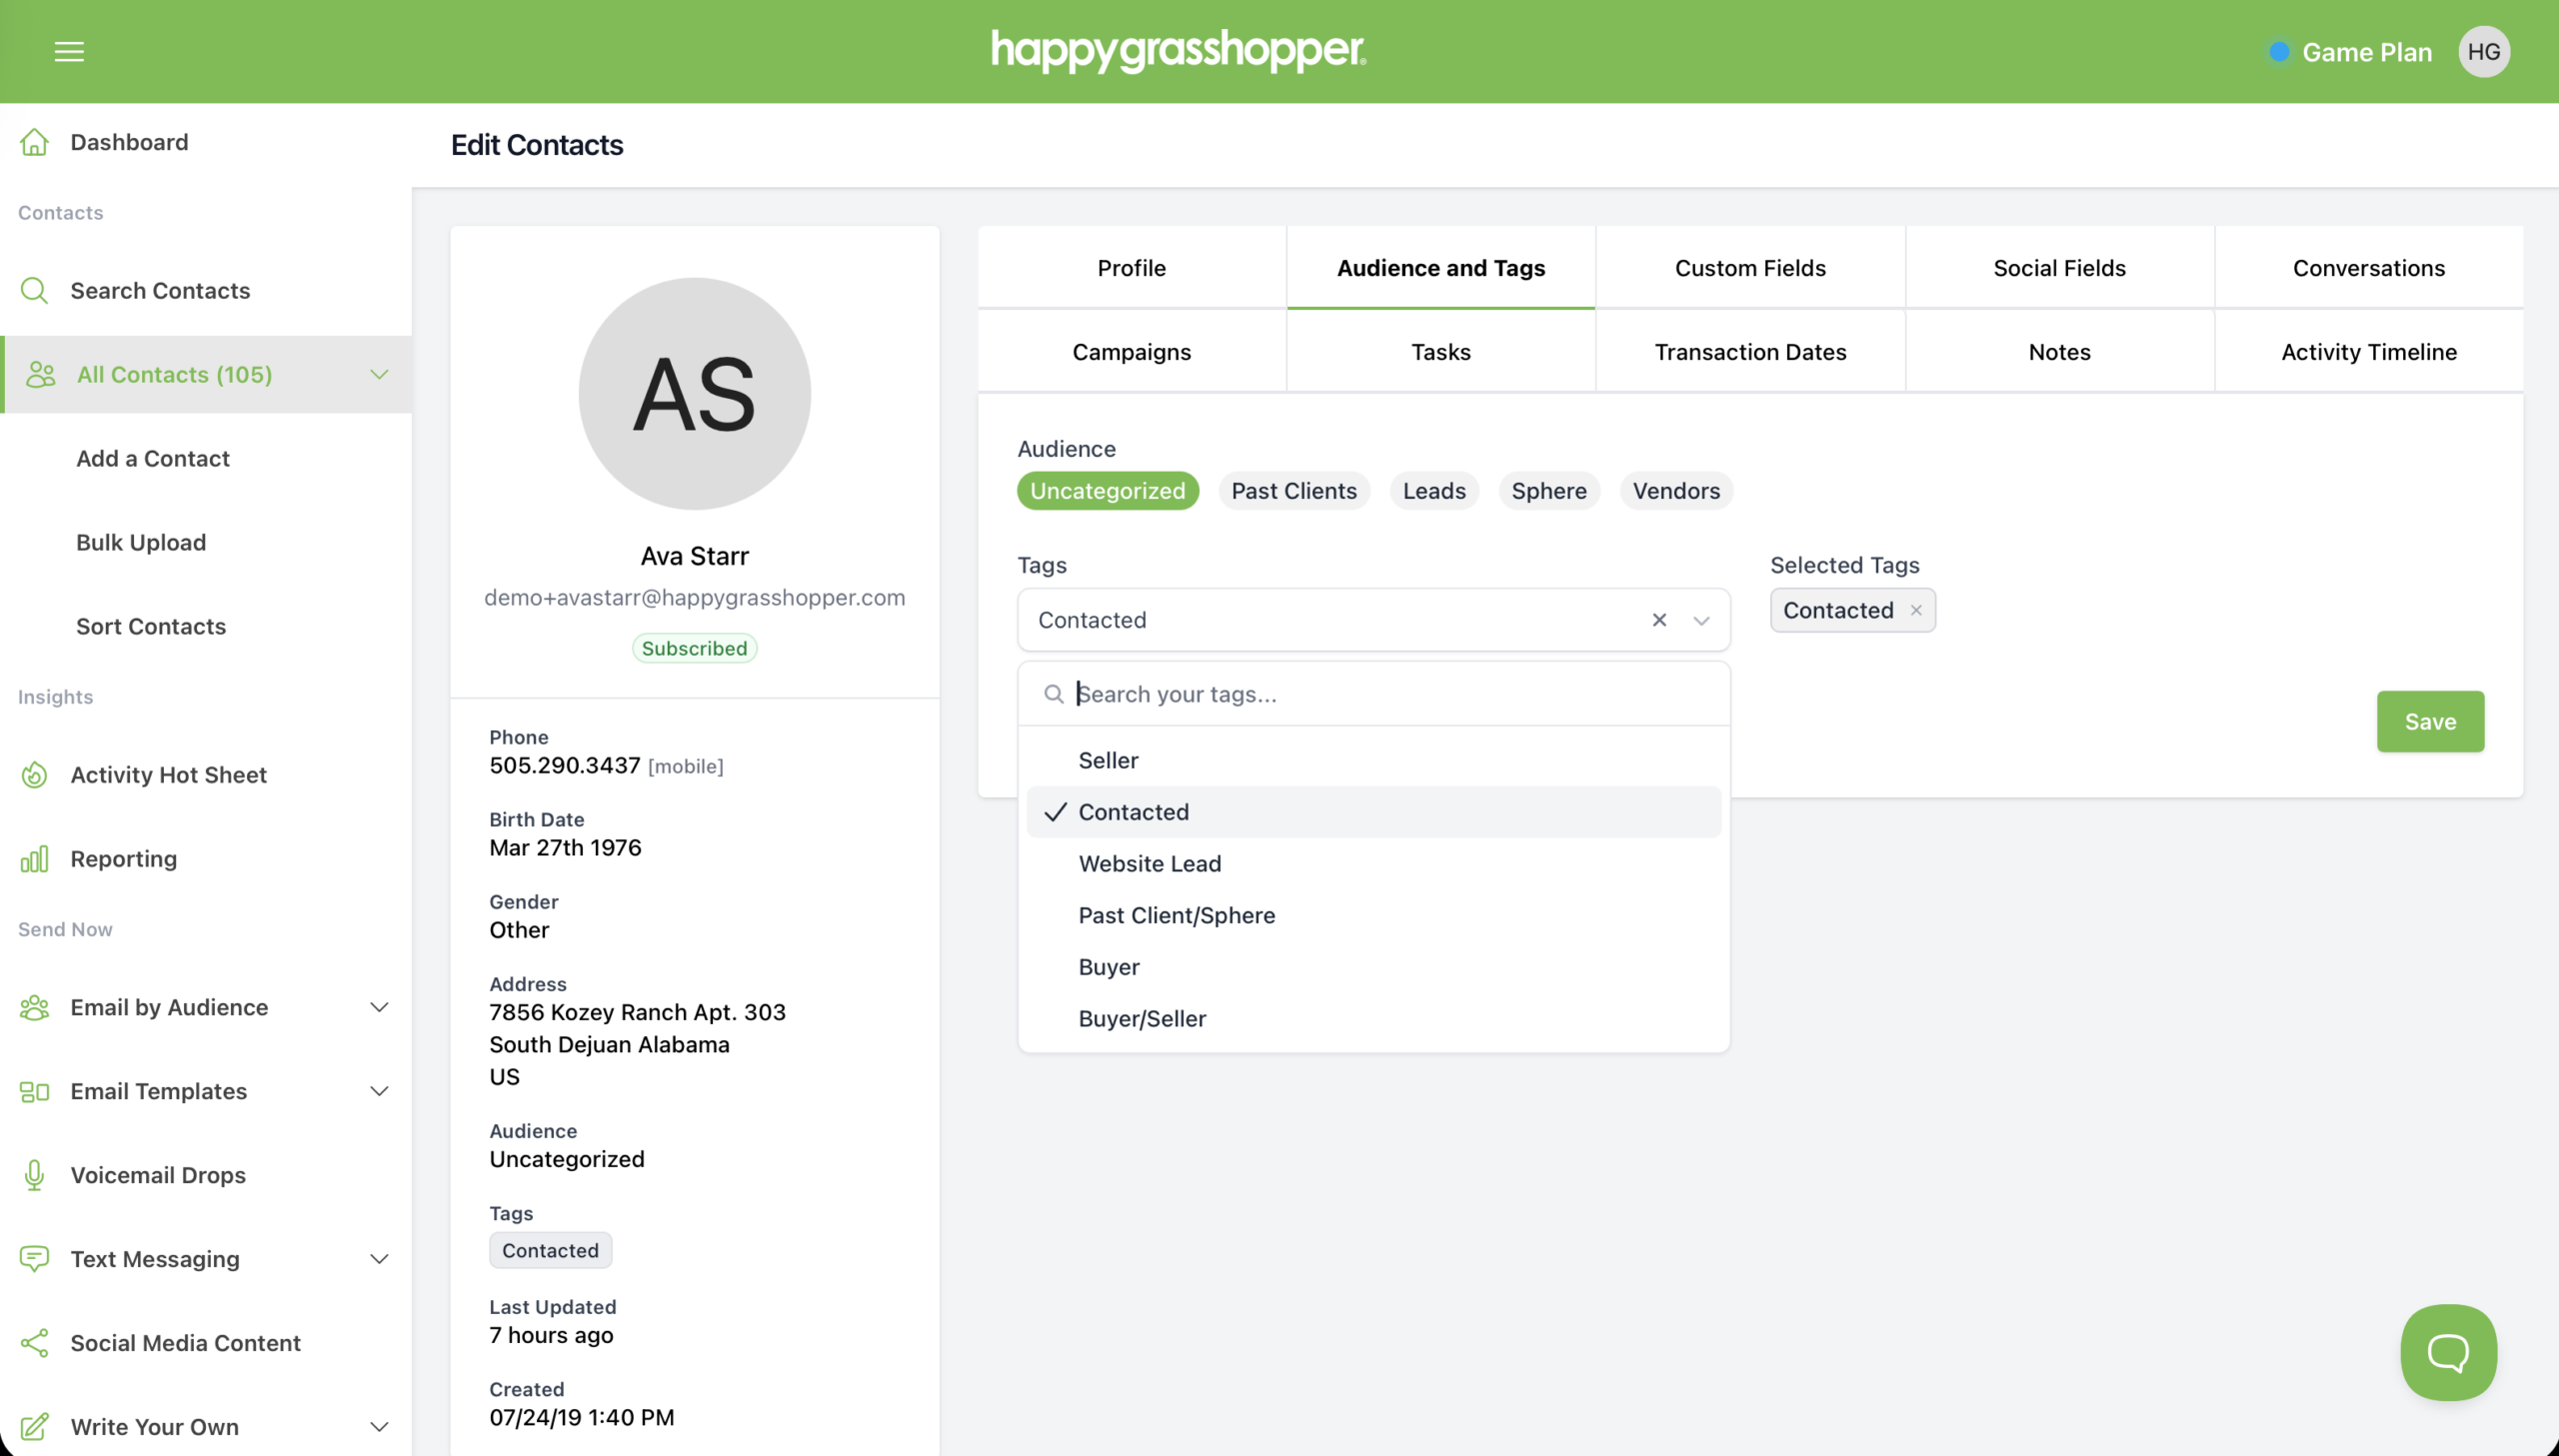Viewport: 2559px width, 1456px height.
Task: Open Activity Hot Sheet flame icon
Action: [35, 775]
